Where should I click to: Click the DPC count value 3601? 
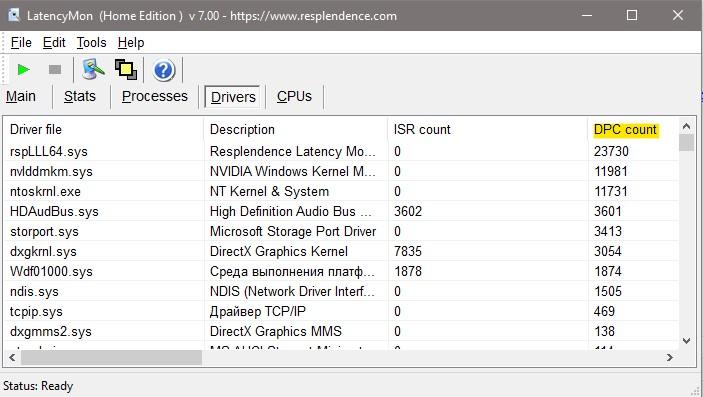coord(608,211)
